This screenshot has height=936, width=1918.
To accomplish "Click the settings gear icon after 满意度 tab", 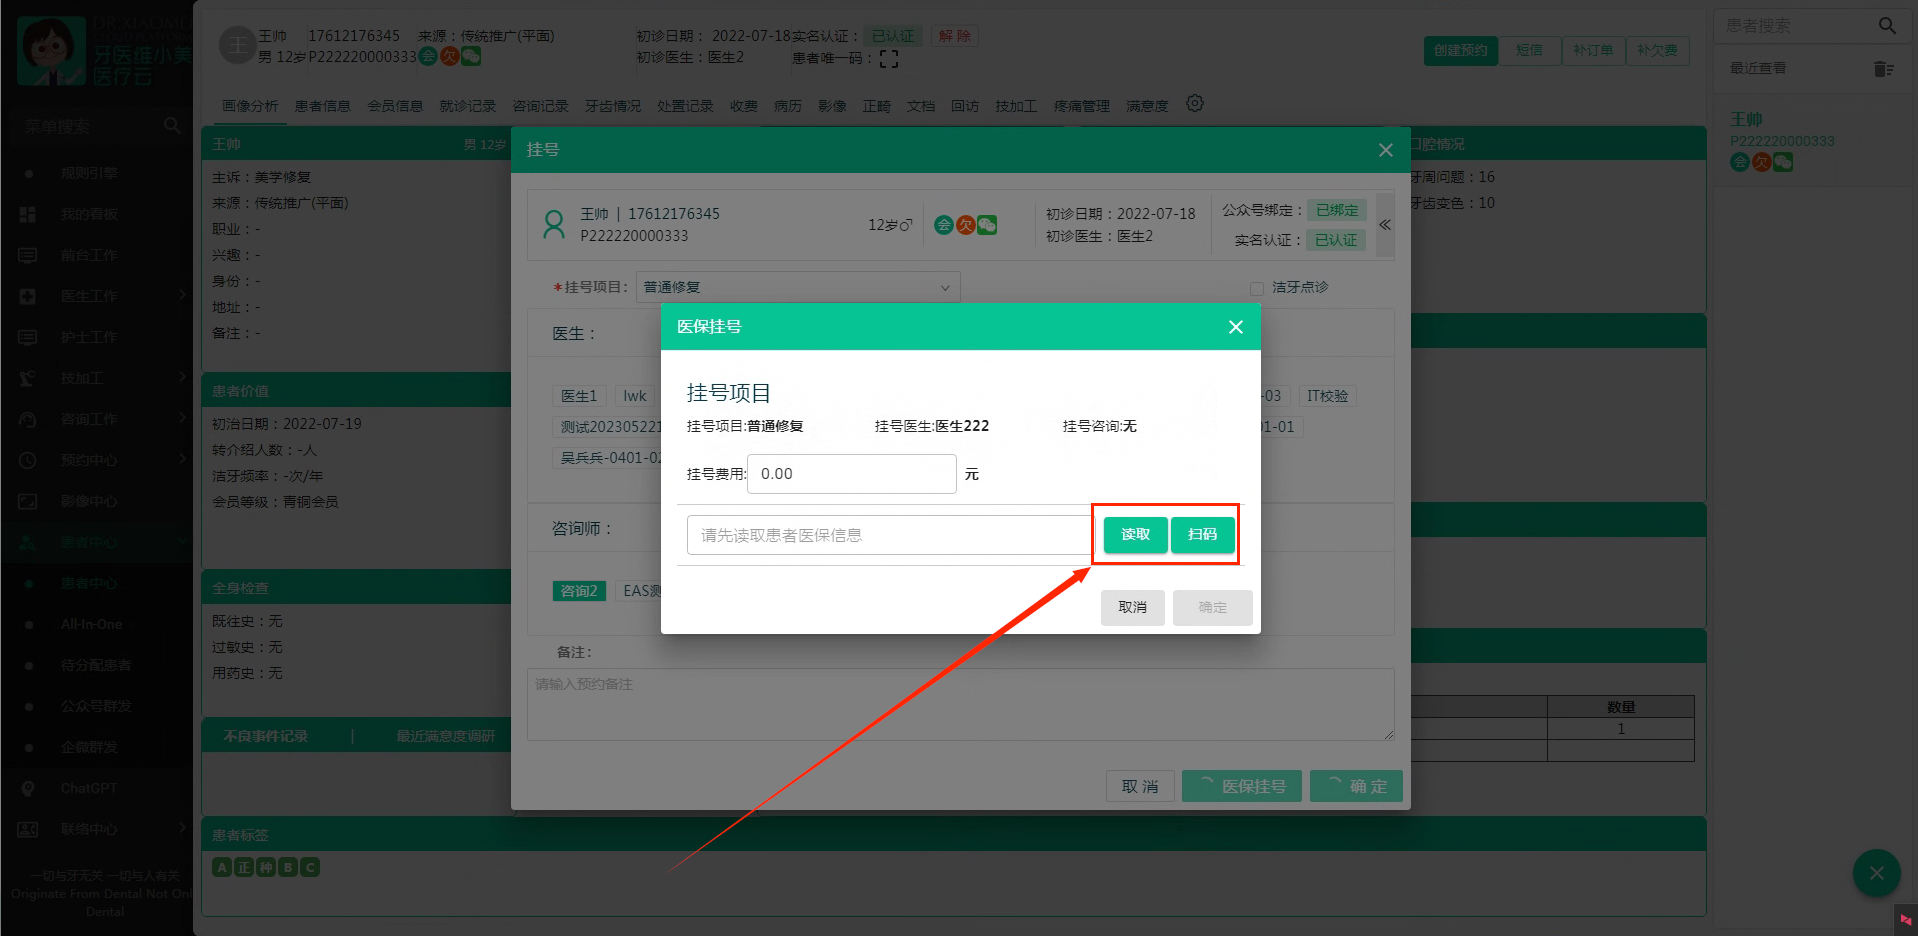I will pyautogui.click(x=1195, y=104).
